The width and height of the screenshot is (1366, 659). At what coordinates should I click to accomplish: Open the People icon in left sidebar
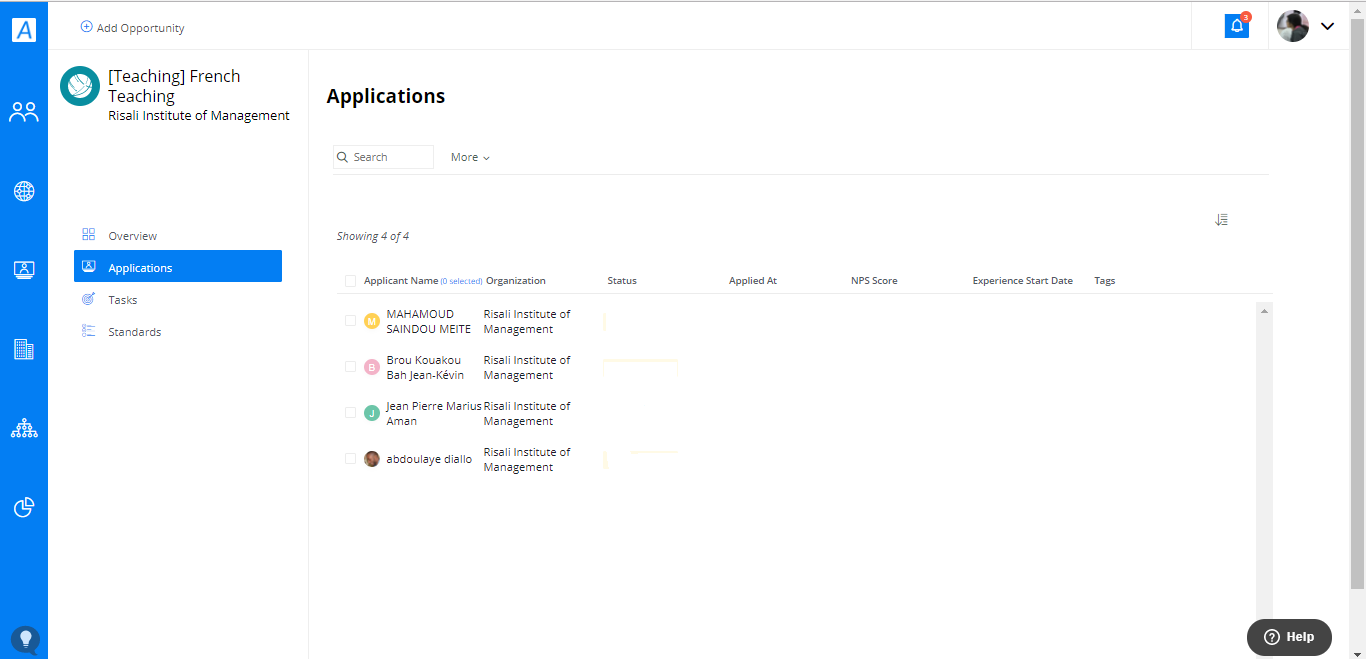[24, 112]
